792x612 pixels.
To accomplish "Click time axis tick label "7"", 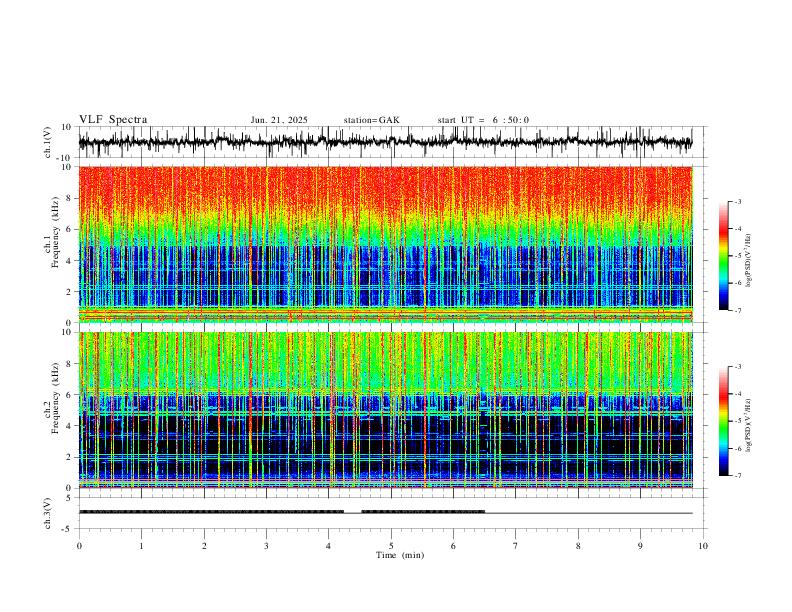I will [x=516, y=546].
